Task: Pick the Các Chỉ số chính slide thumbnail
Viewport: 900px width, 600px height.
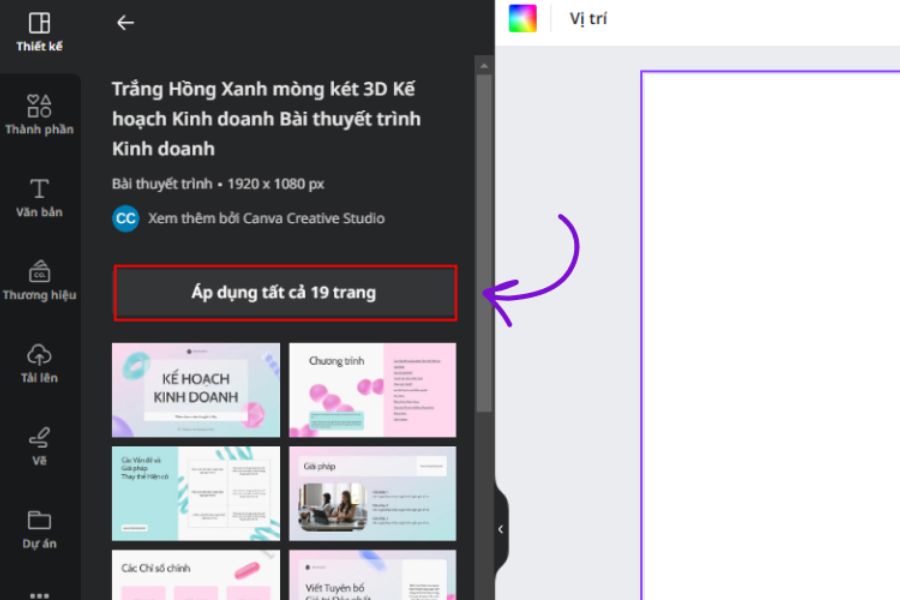Action: [196, 575]
